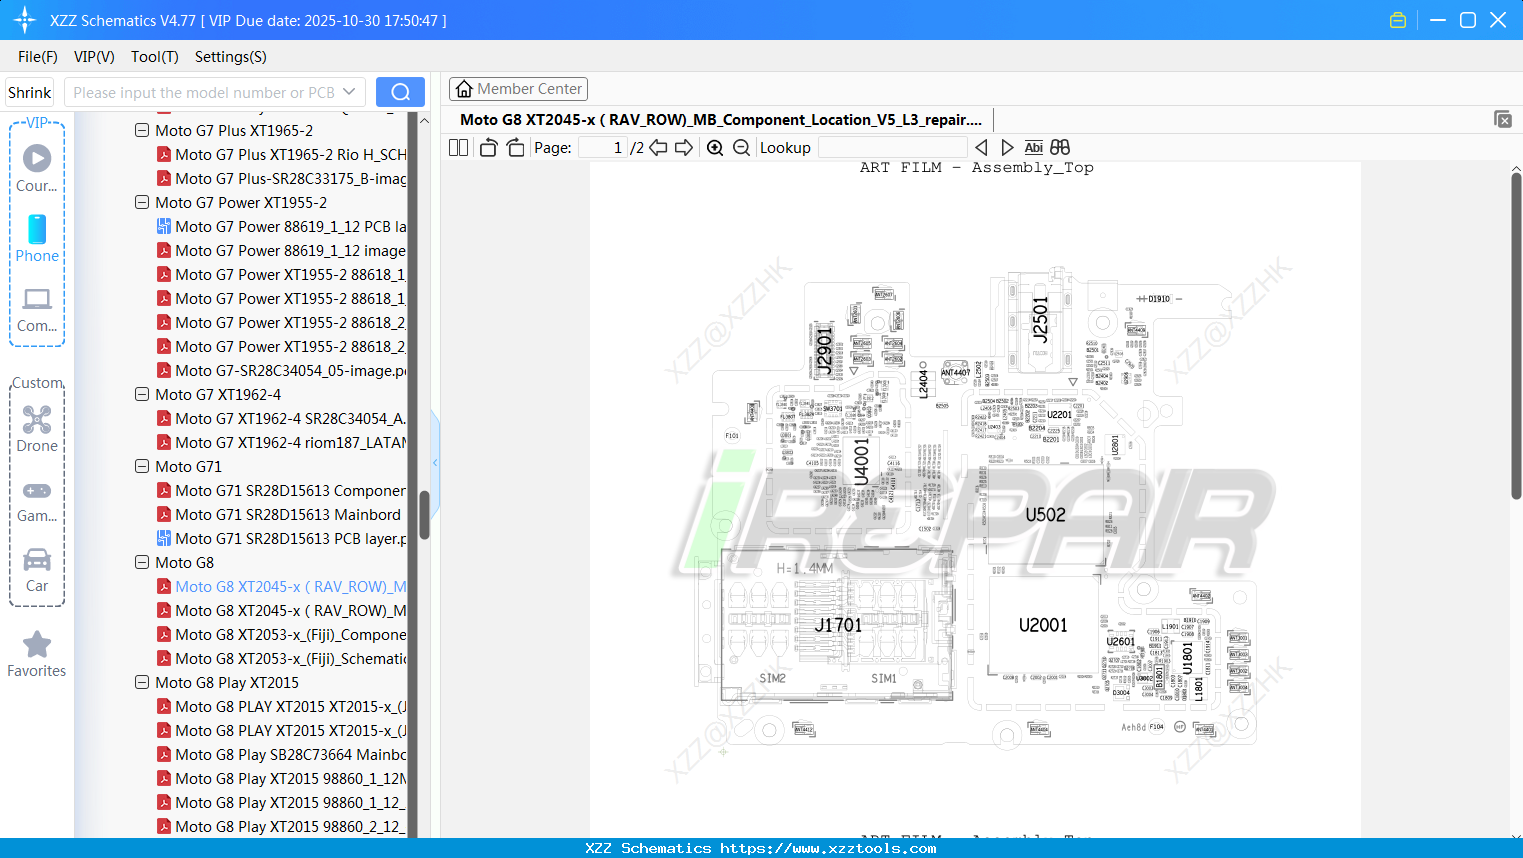The width and height of the screenshot is (1523, 858).
Task: Click the yellow toolbox icon in title bar
Action: (1398, 20)
